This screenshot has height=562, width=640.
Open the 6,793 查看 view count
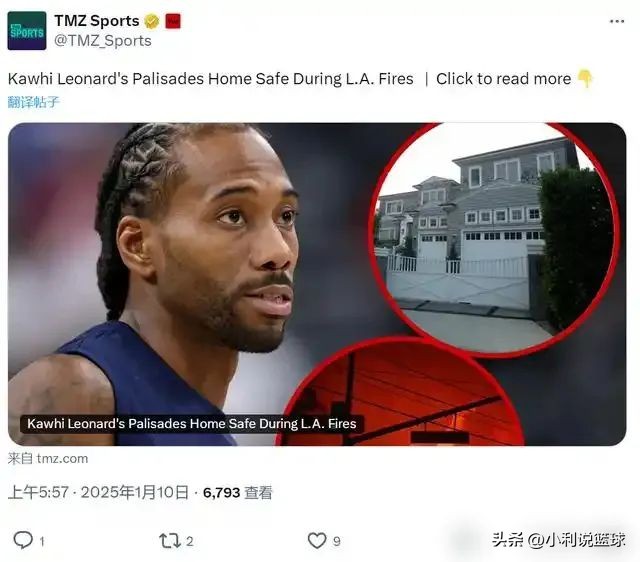coord(238,493)
